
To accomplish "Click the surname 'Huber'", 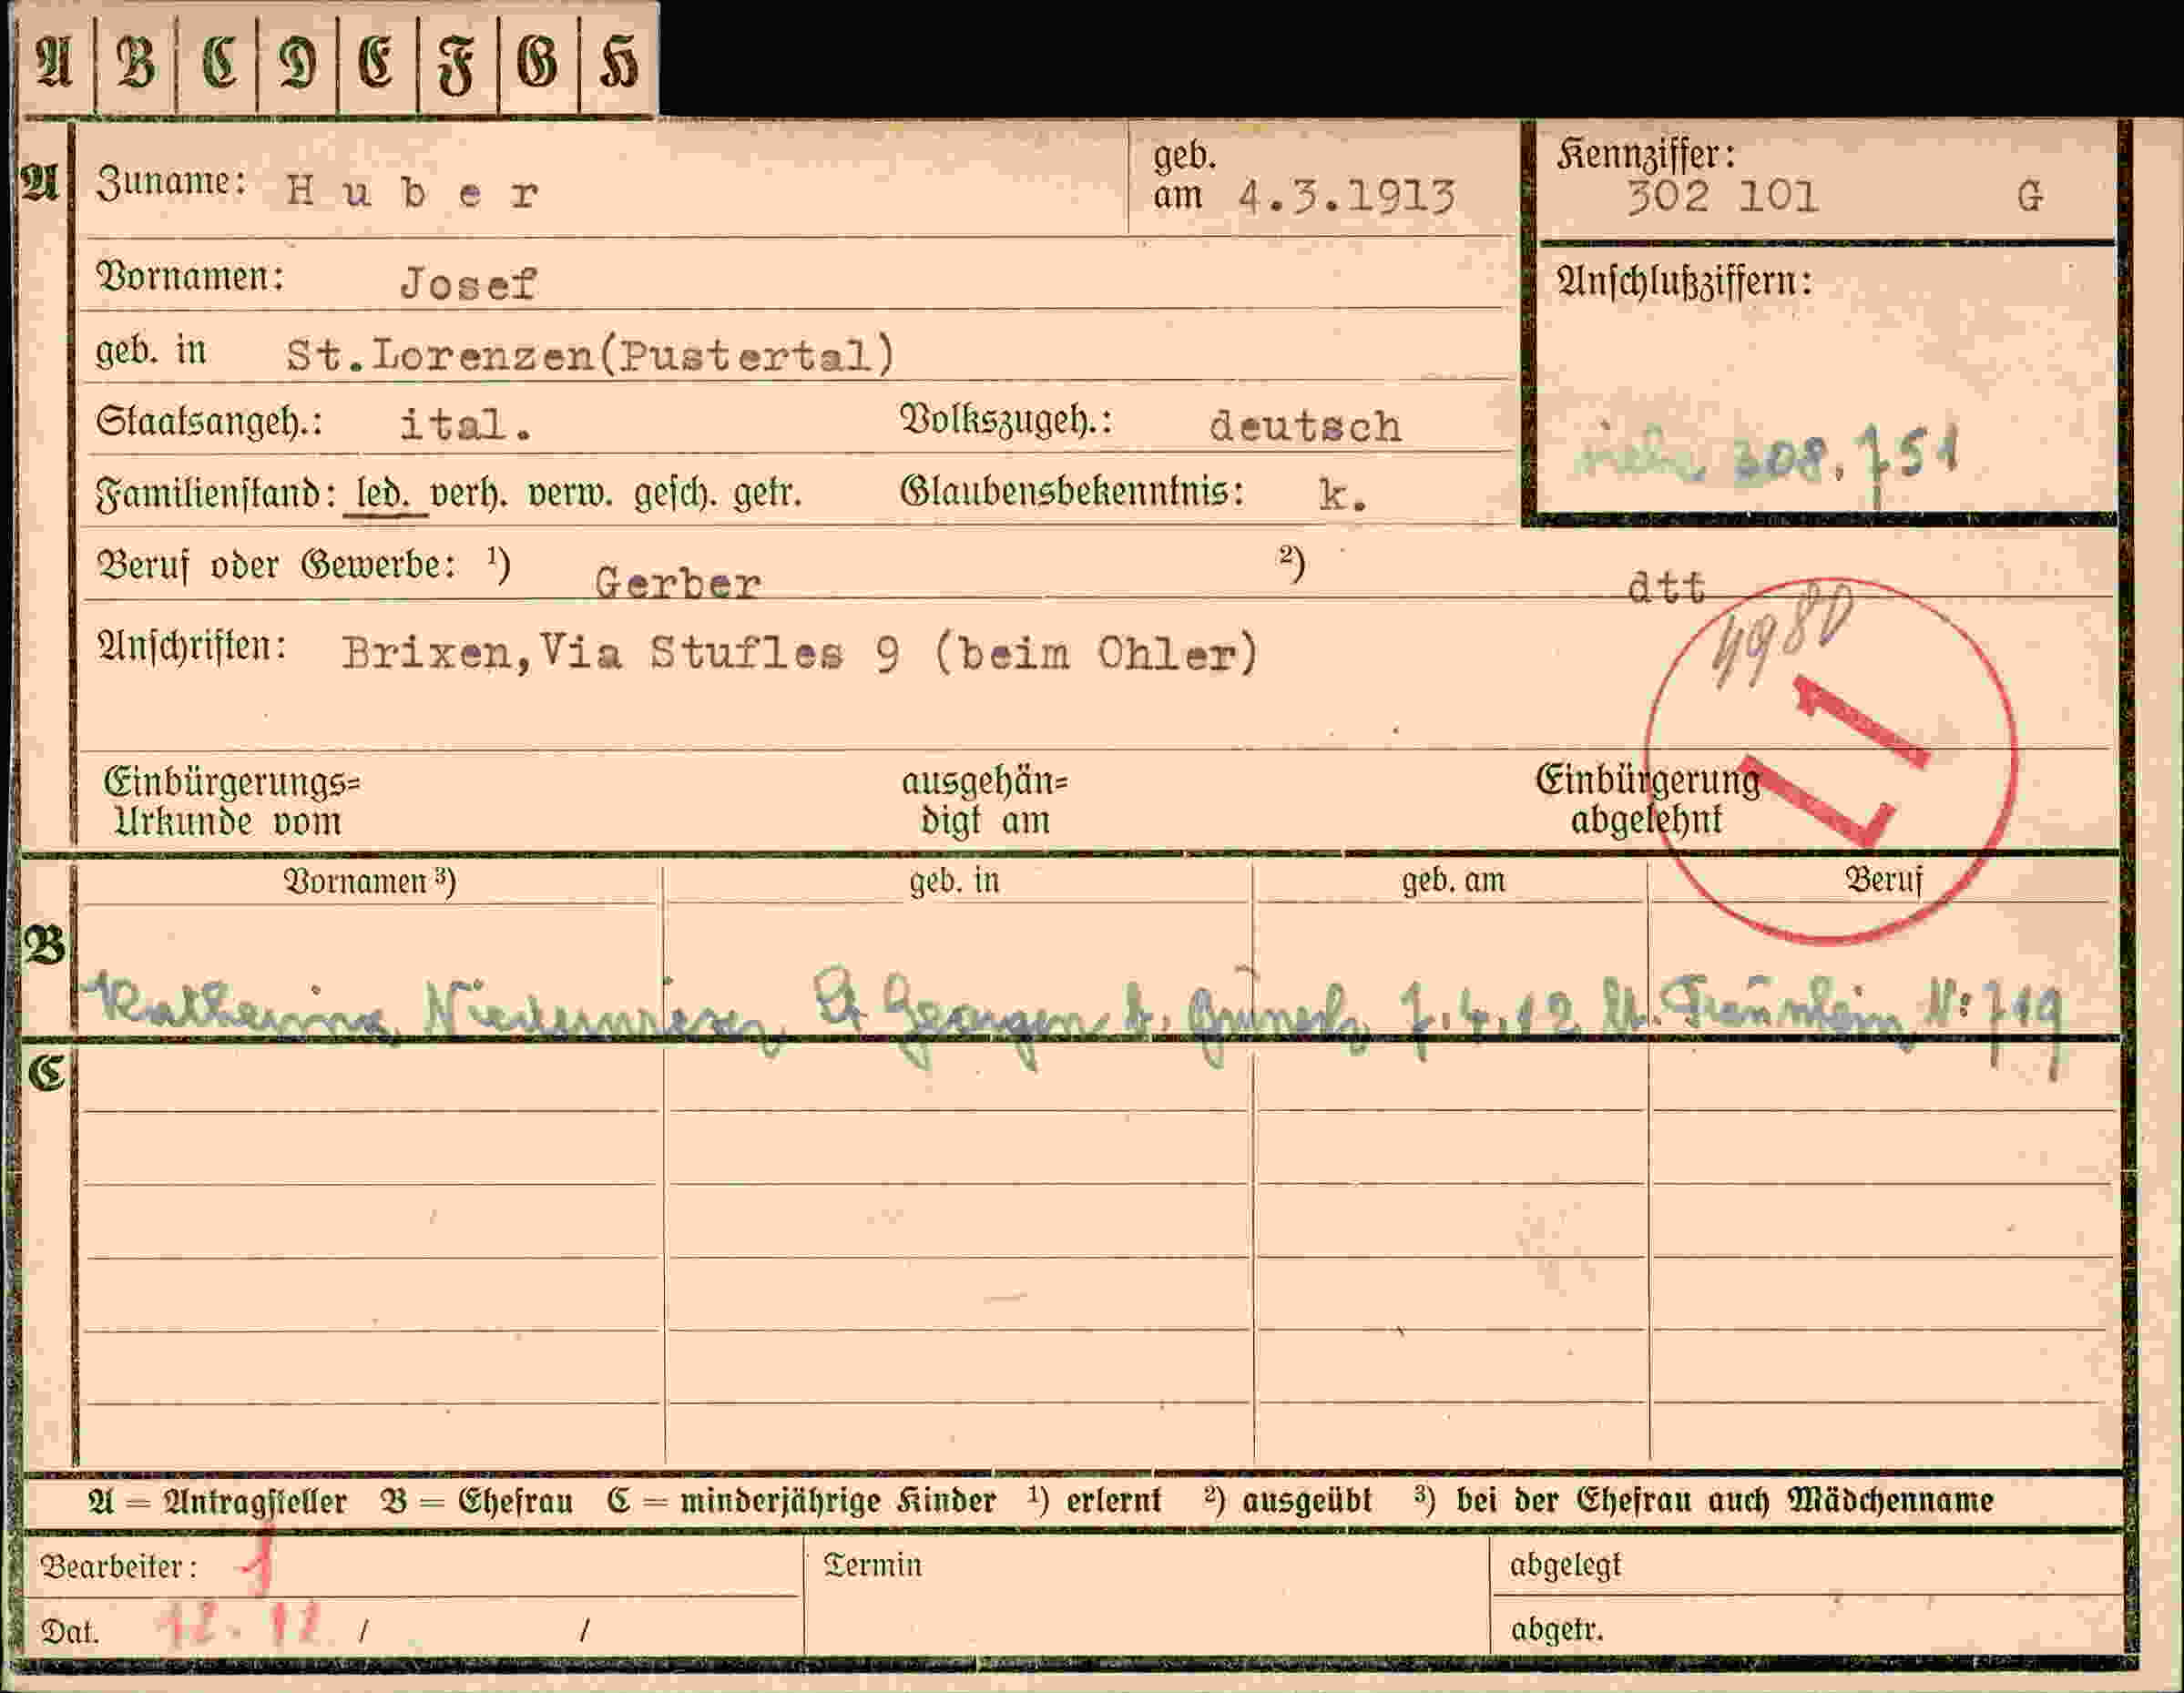I will click(413, 192).
